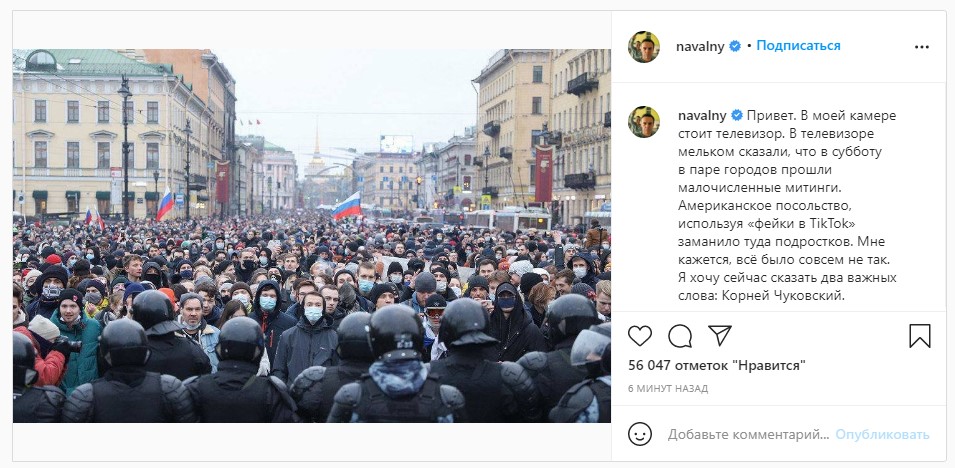Open the navalny username in the header
The height and width of the screenshot is (468, 955).
coord(700,47)
